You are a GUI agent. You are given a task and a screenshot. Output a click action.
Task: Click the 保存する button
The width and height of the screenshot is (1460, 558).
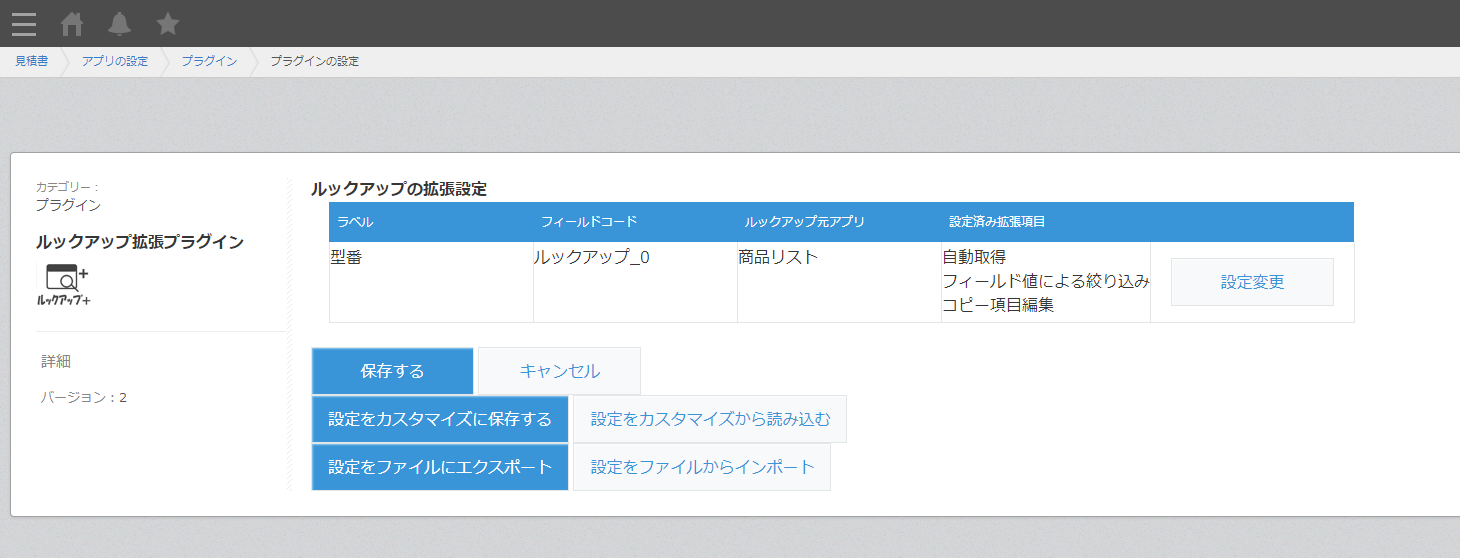393,371
